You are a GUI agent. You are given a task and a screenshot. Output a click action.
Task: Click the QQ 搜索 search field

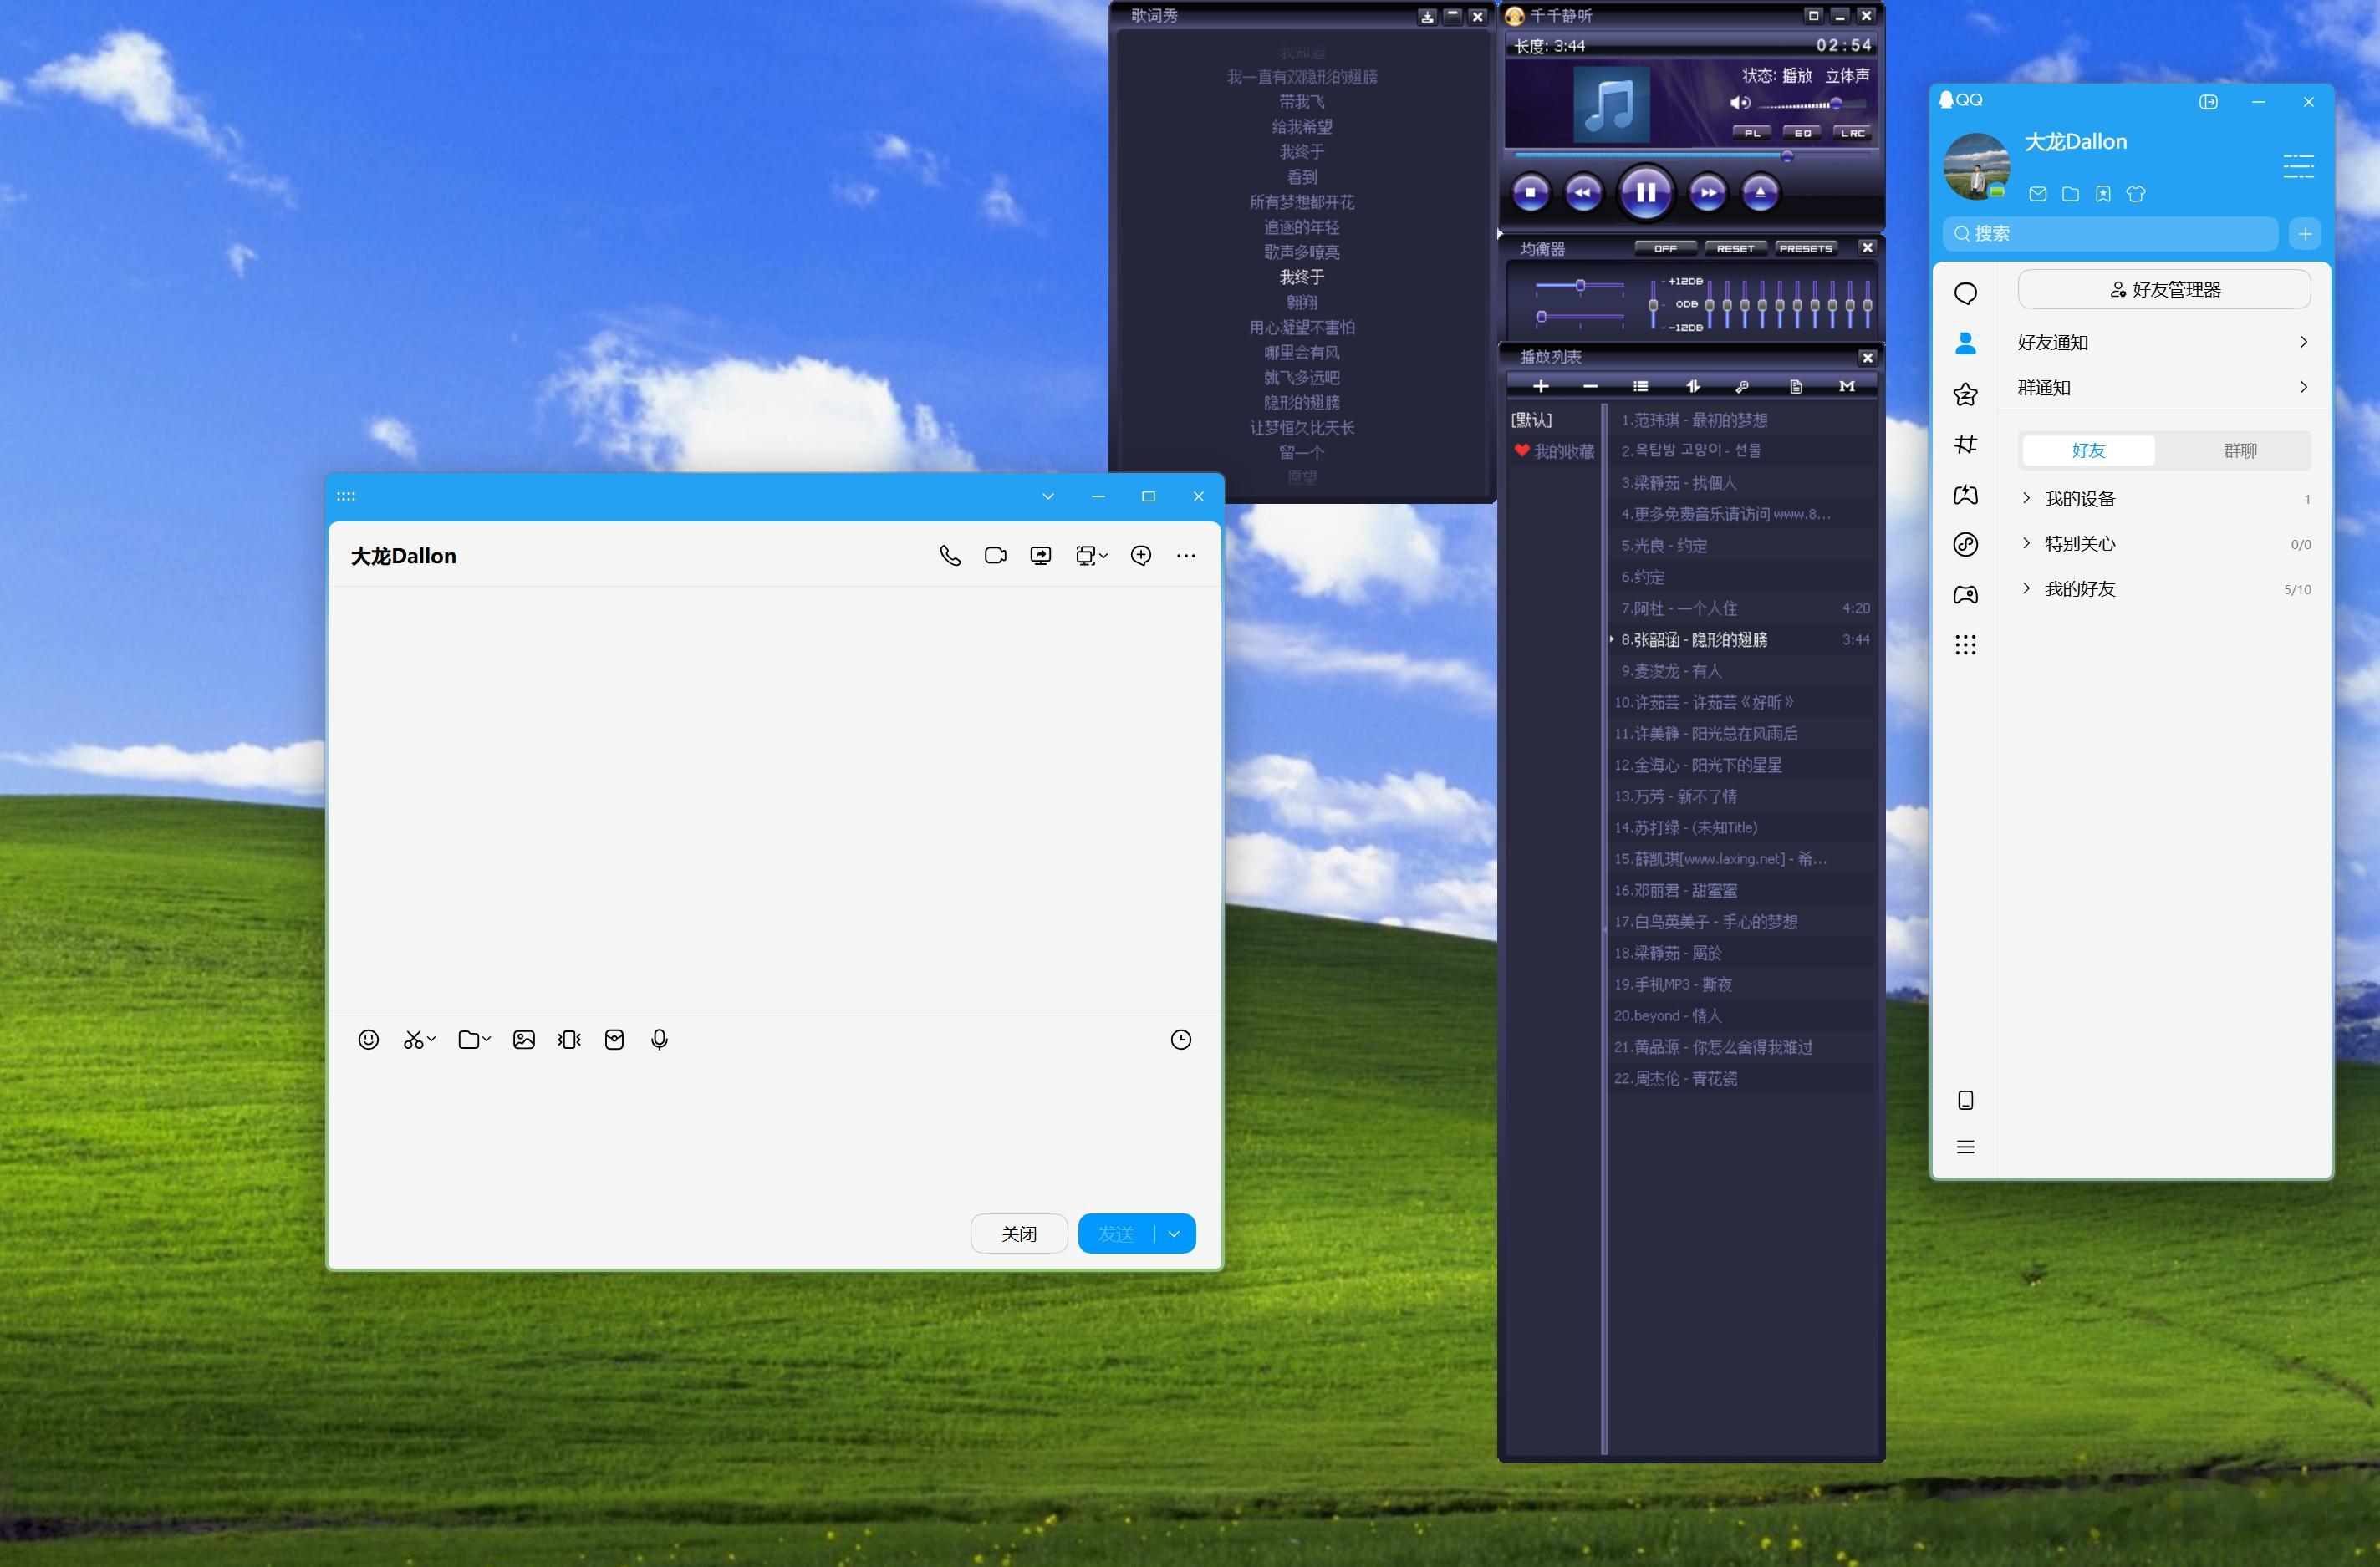click(x=2110, y=234)
